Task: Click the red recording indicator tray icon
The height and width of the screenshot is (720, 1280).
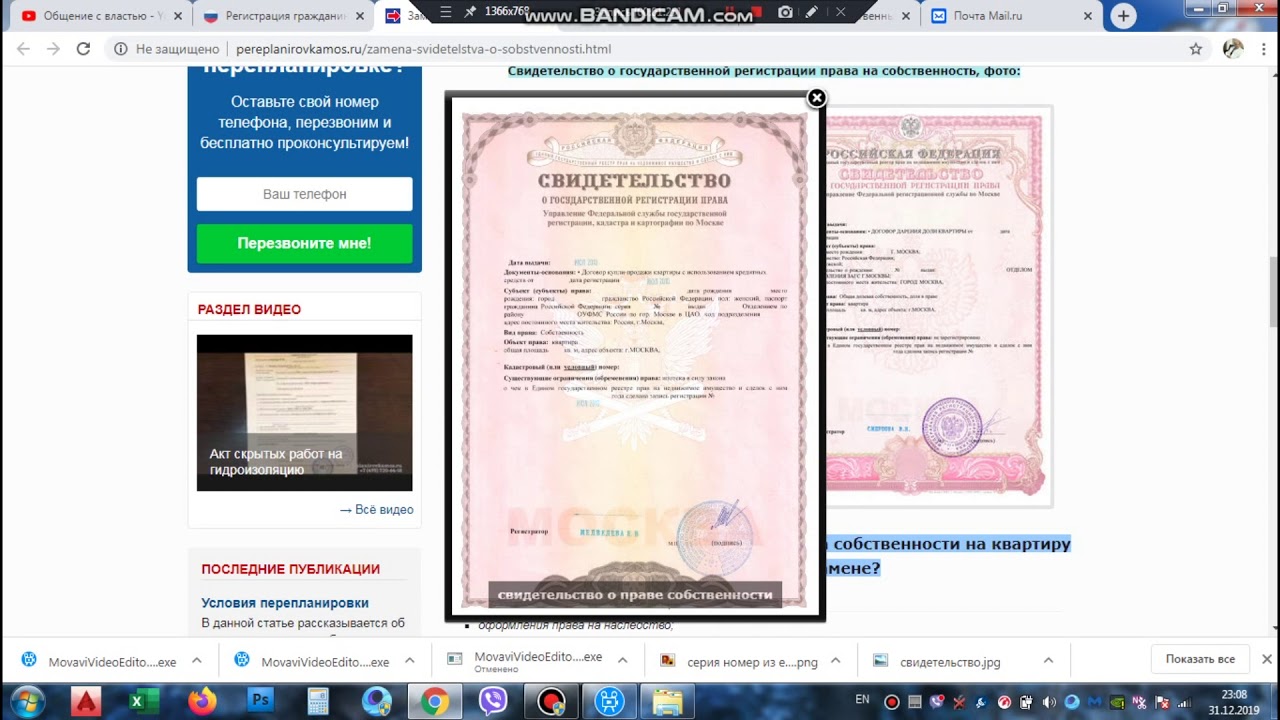Action: point(892,702)
